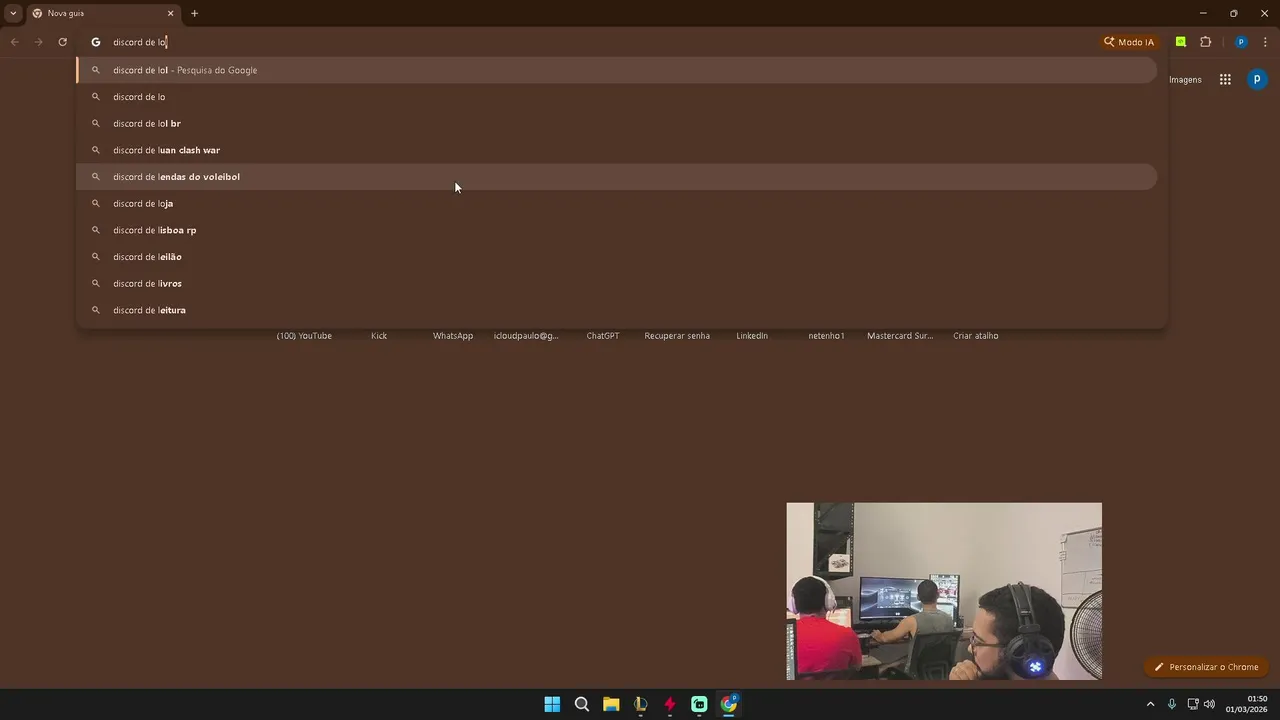This screenshot has height=720, width=1280.
Task: Open the WhatsApp shortcut
Action: pyautogui.click(x=453, y=336)
